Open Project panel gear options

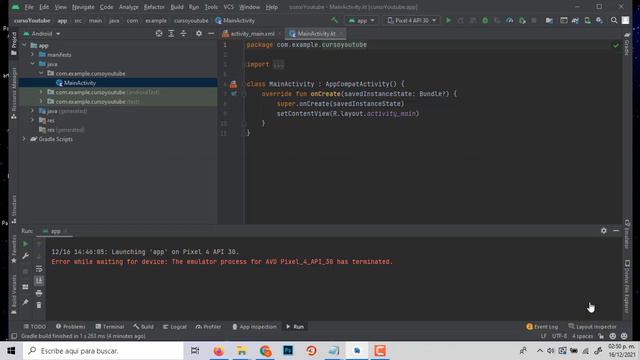[x=198, y=33]
